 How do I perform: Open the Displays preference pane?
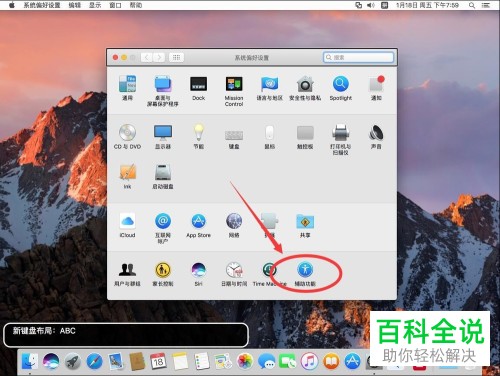click(x=163, y=136)
